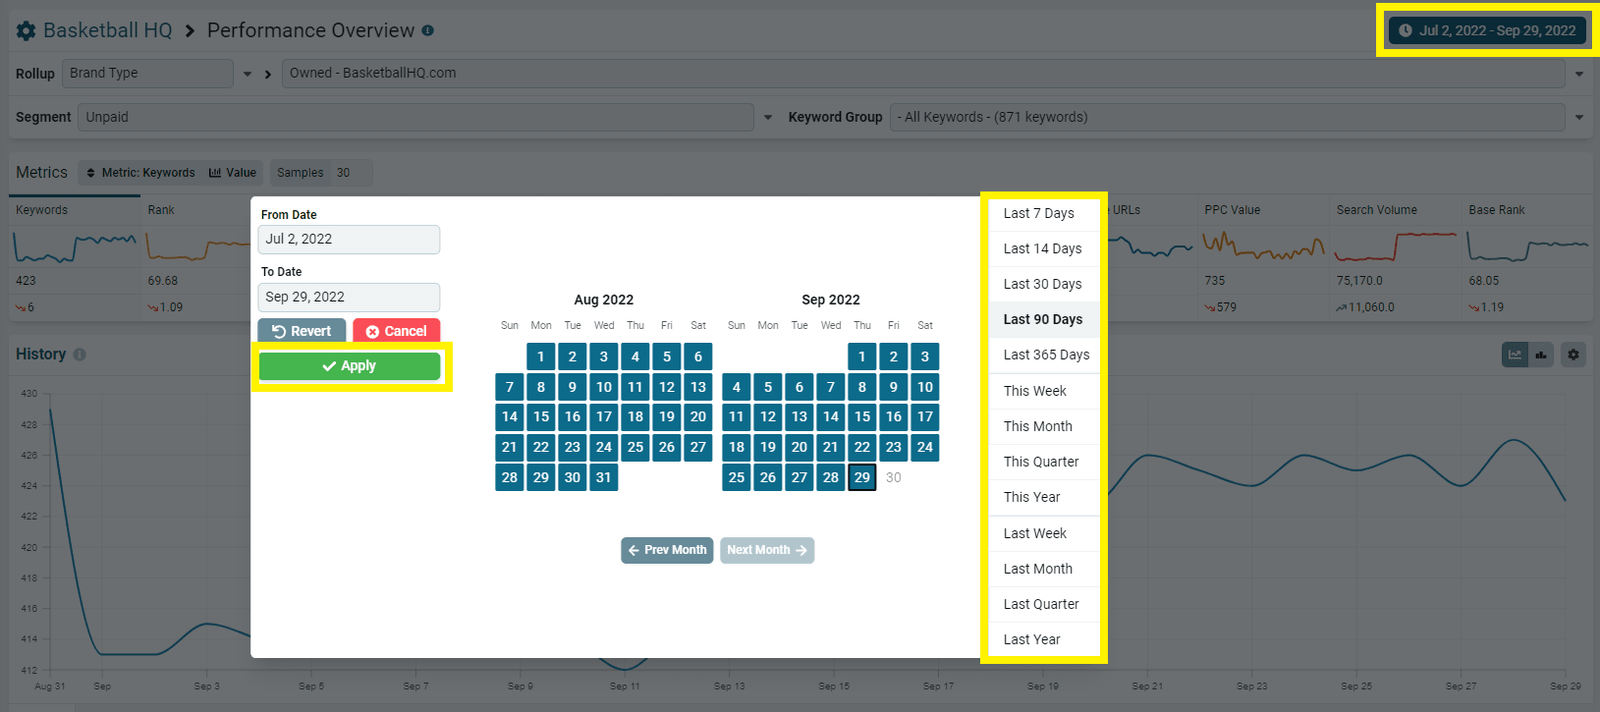The height and width of the screenshot is (712, 1600).
Task: Click the Revert button
Action: pyautogui.click(x=302, y=331)
